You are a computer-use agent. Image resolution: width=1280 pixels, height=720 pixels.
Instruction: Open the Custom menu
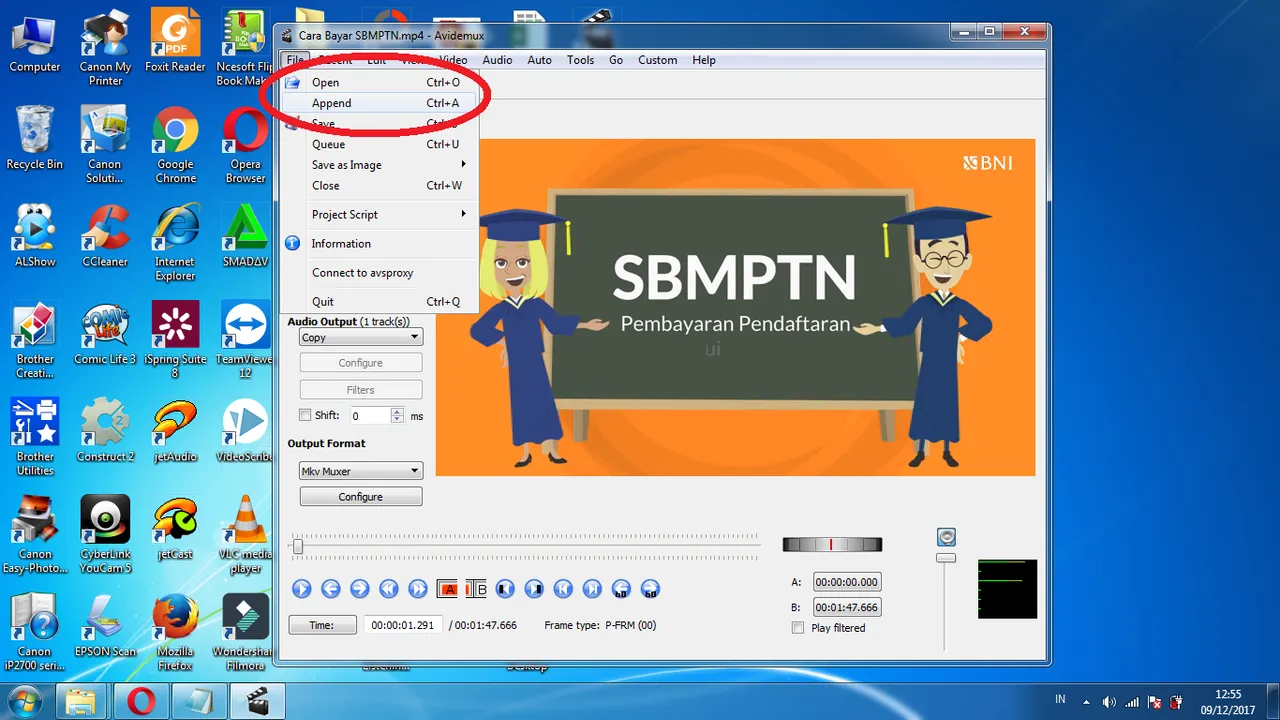[x=657, y=60]
